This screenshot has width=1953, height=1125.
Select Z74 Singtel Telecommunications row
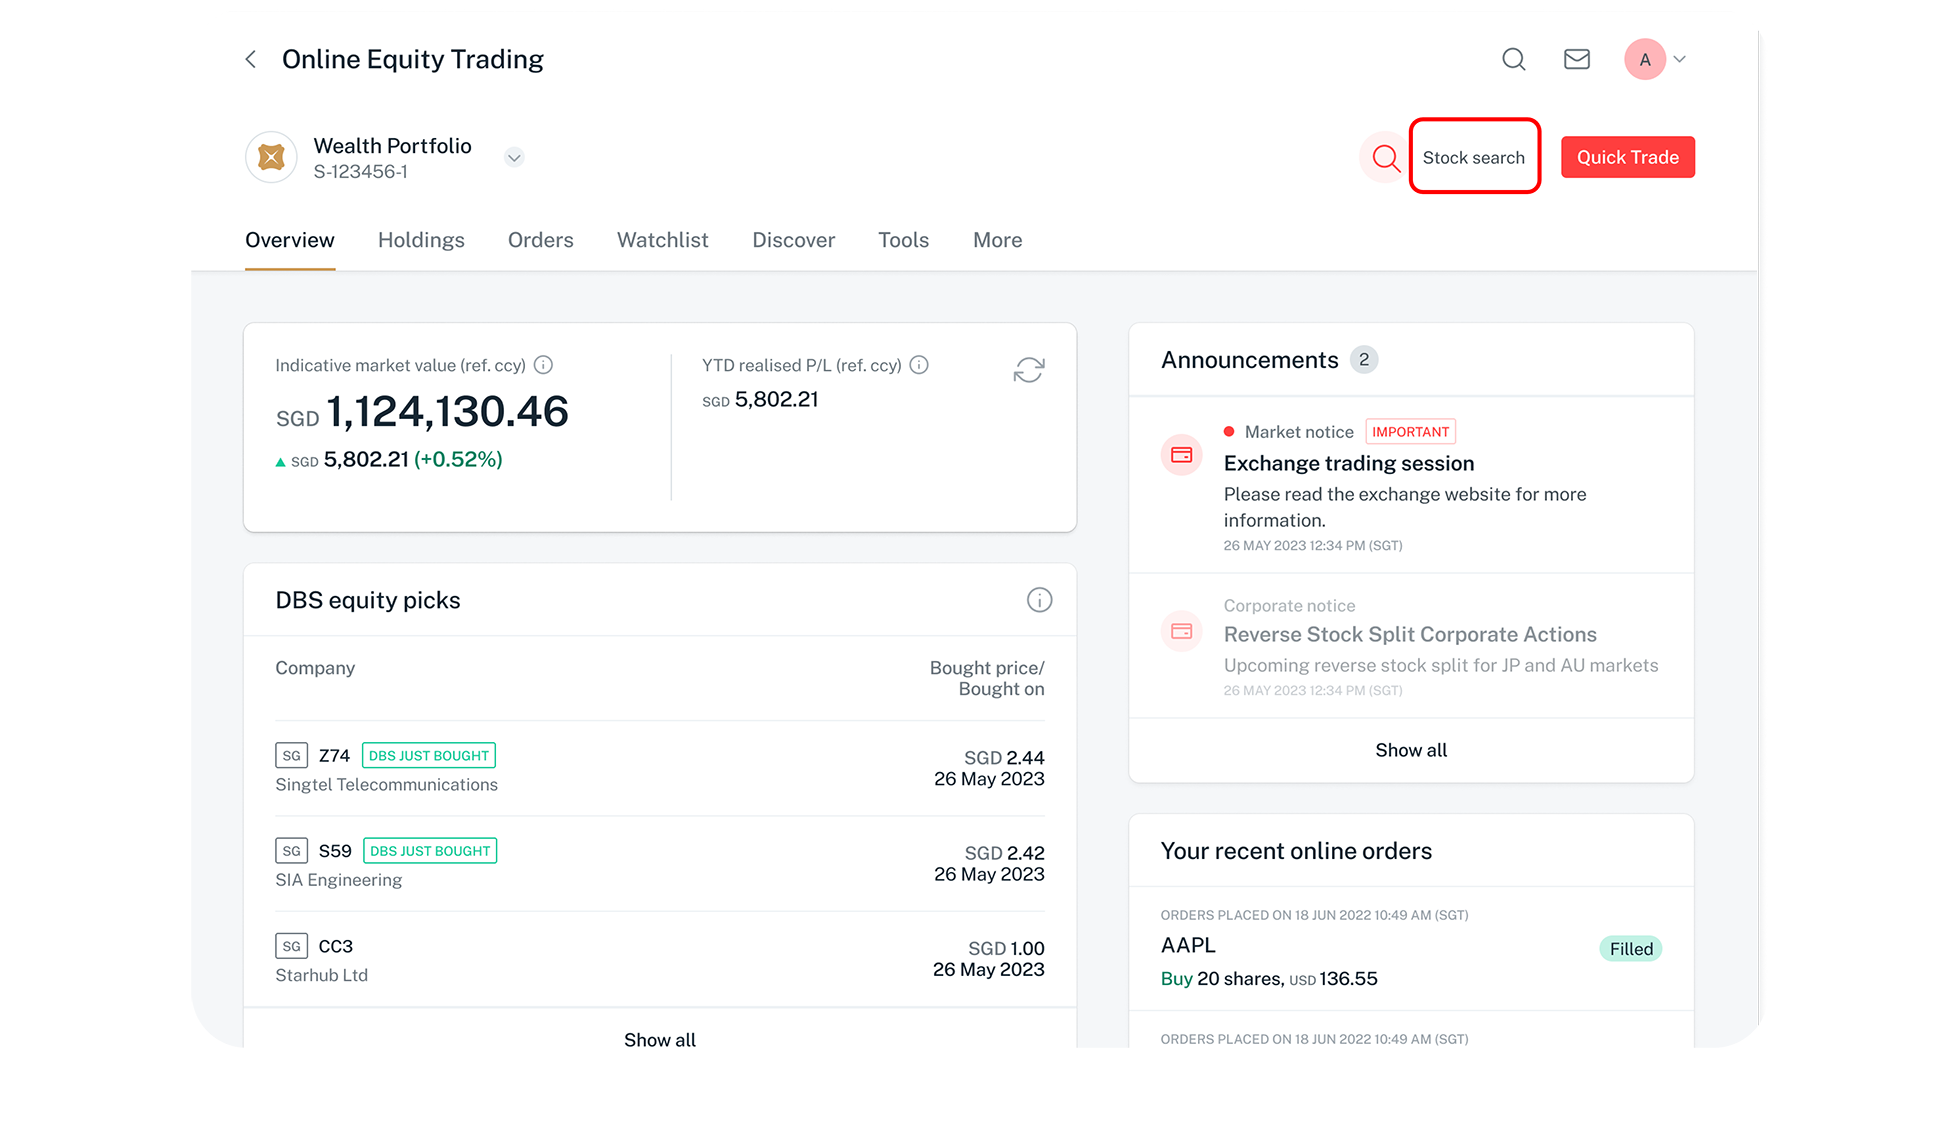pyautogui.click(x=660, y=768)
